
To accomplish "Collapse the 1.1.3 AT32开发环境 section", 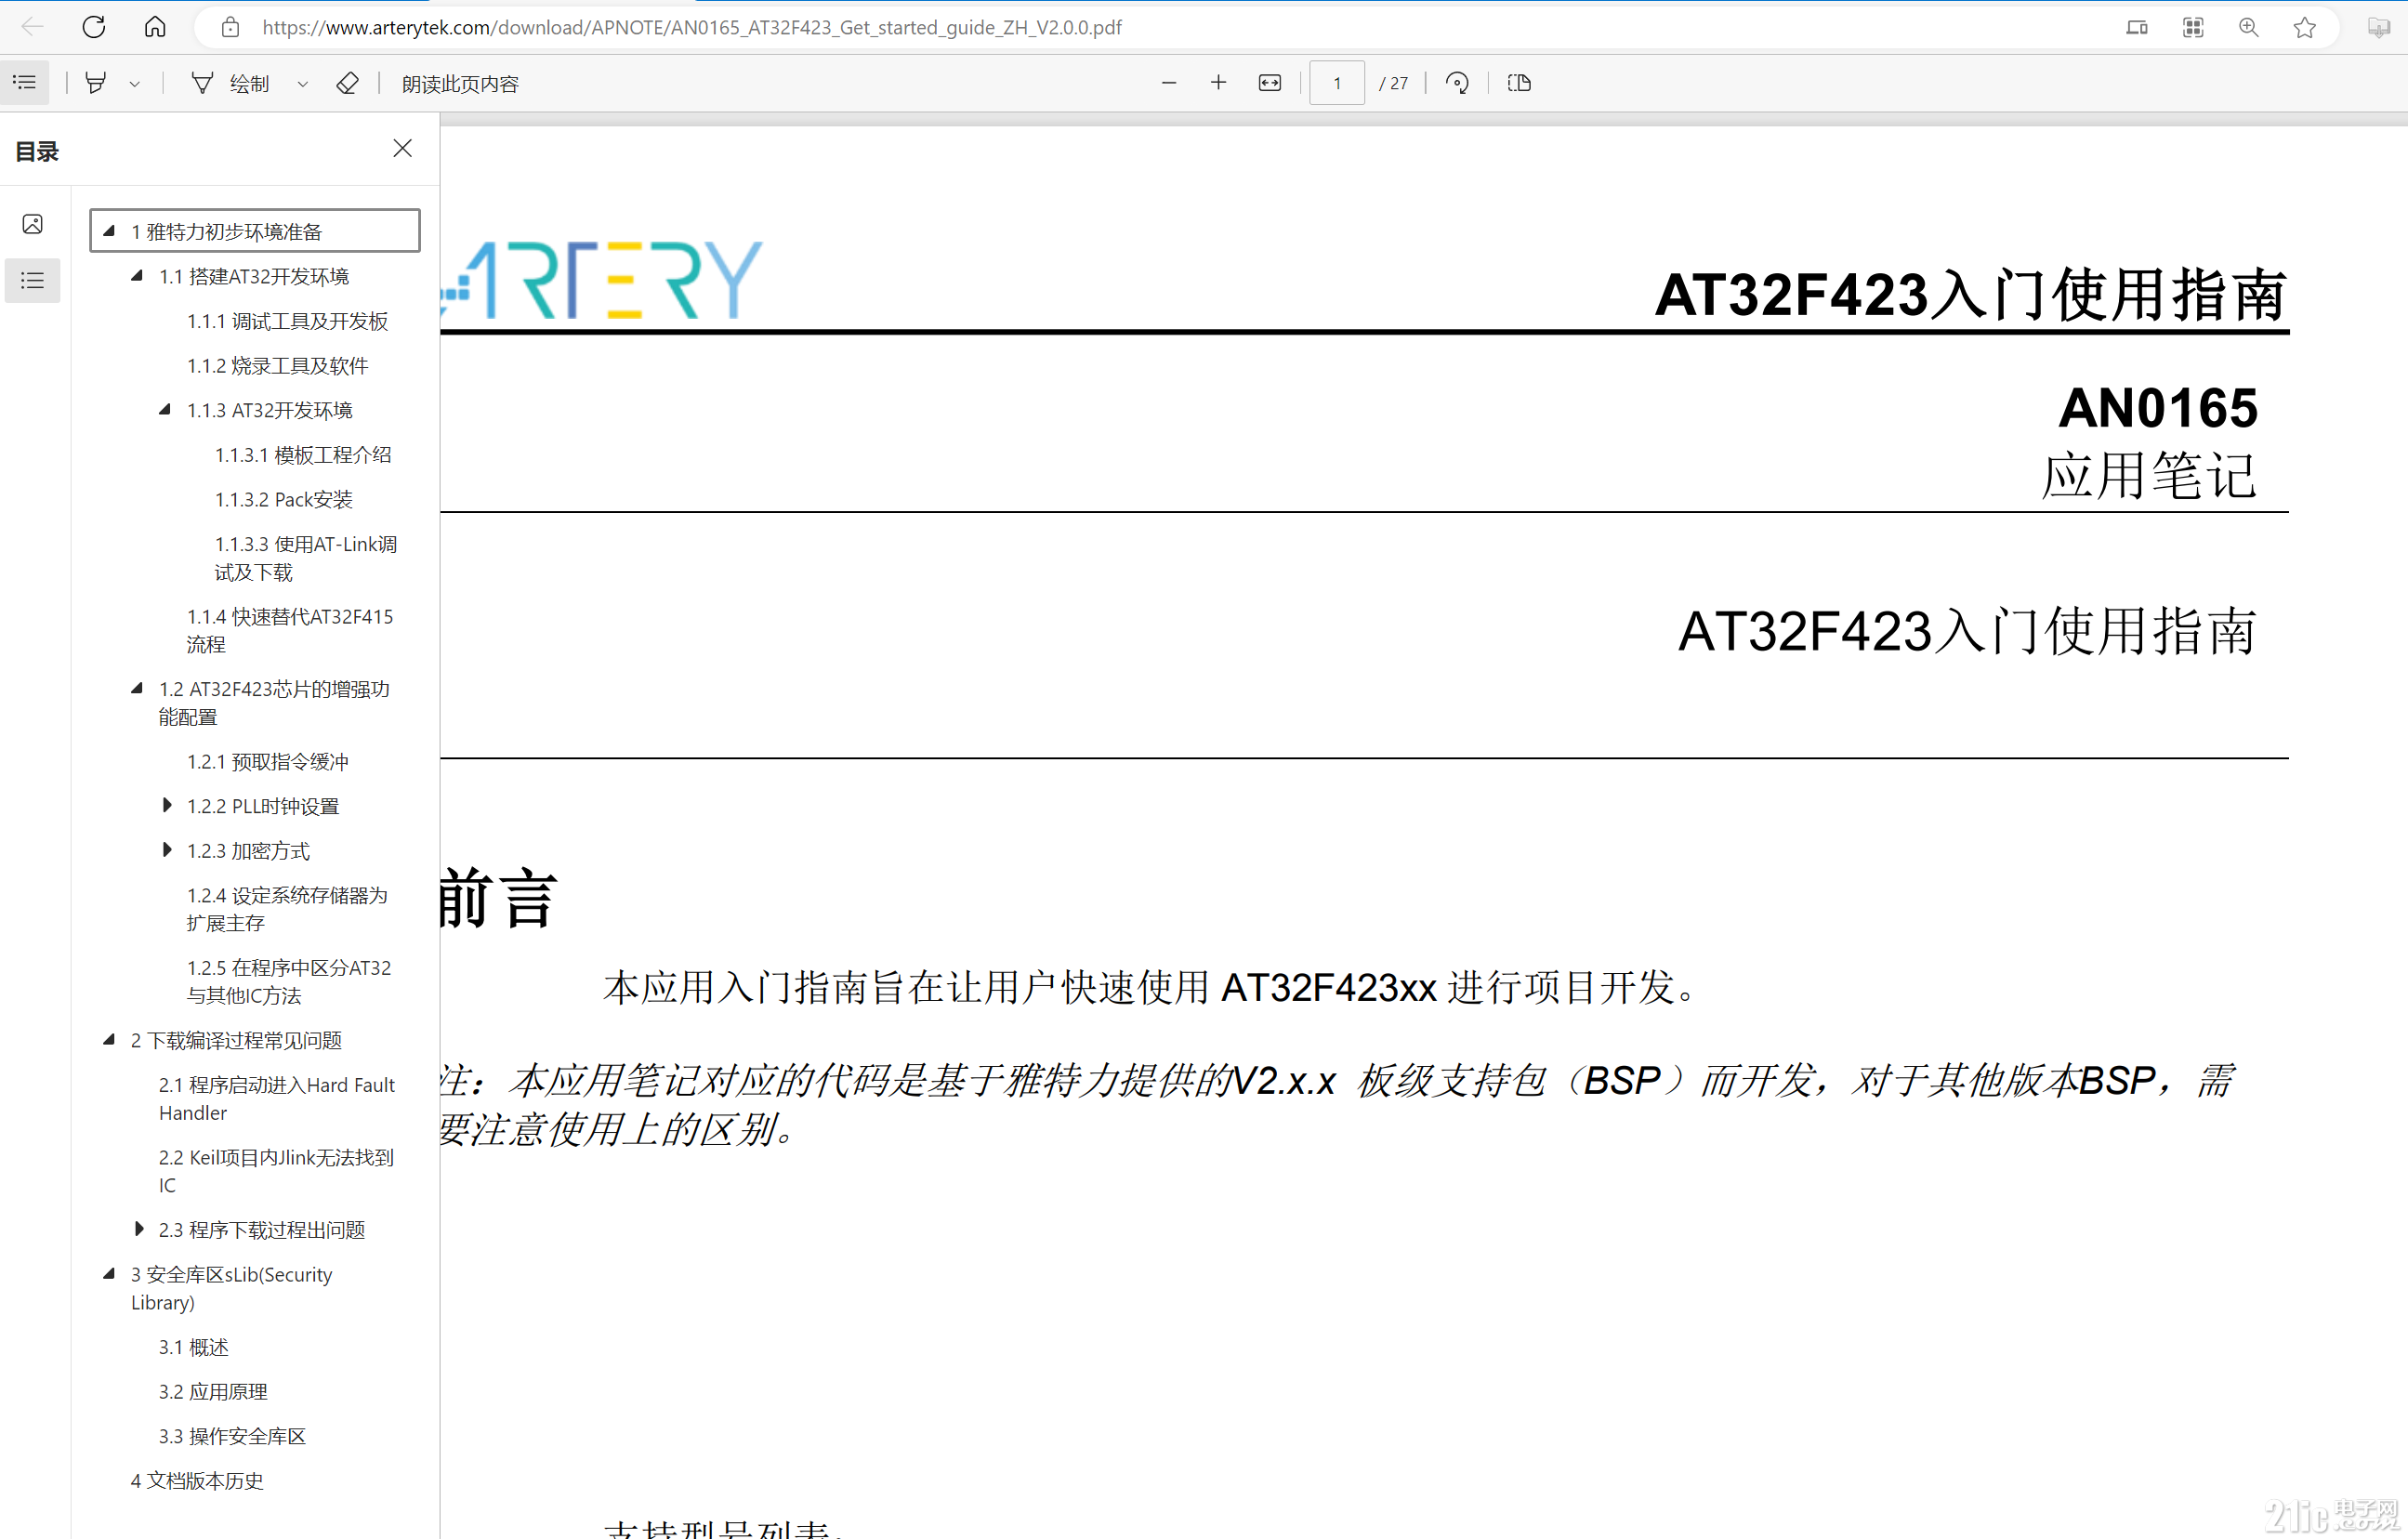I will point(165,409).
